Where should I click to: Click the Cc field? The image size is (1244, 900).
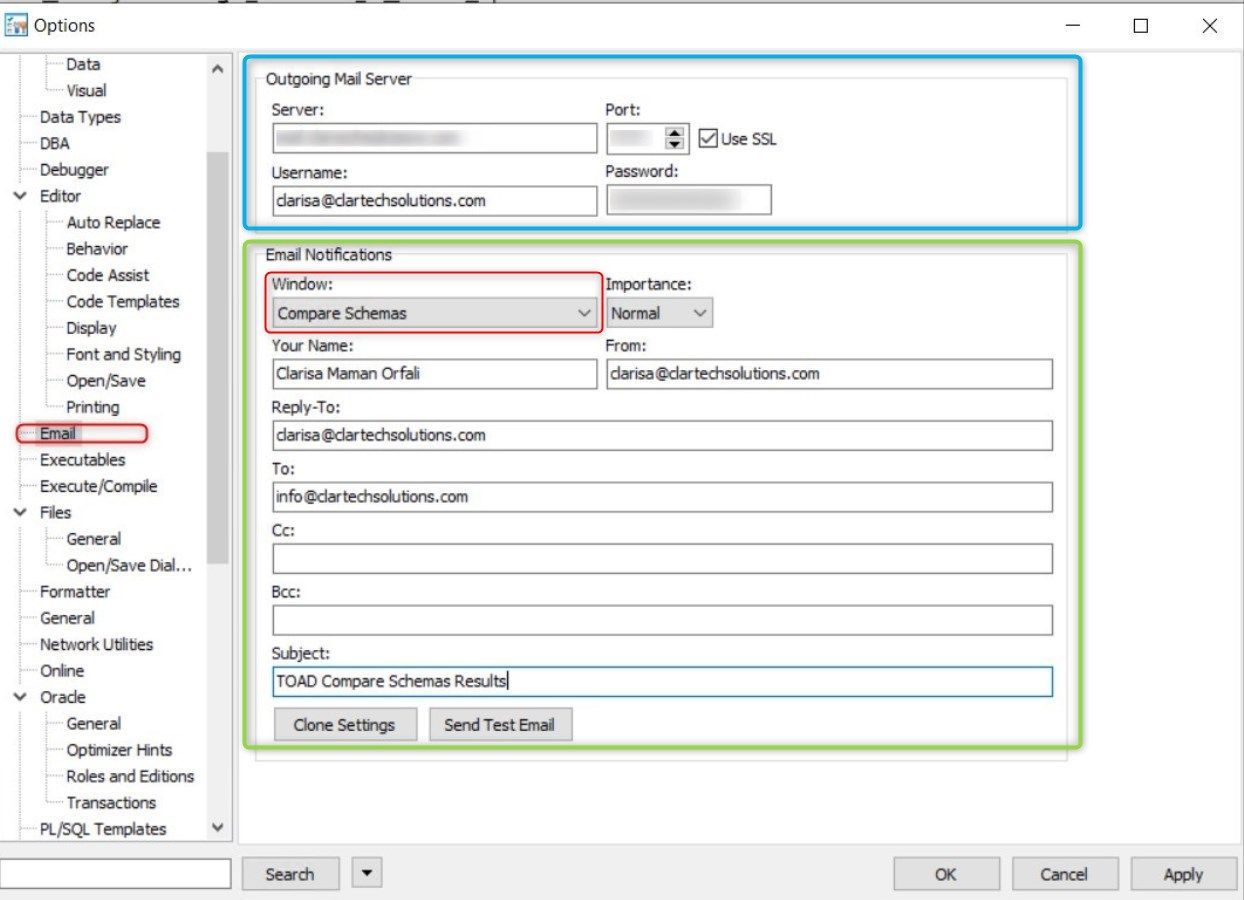(x=662, y=558)
